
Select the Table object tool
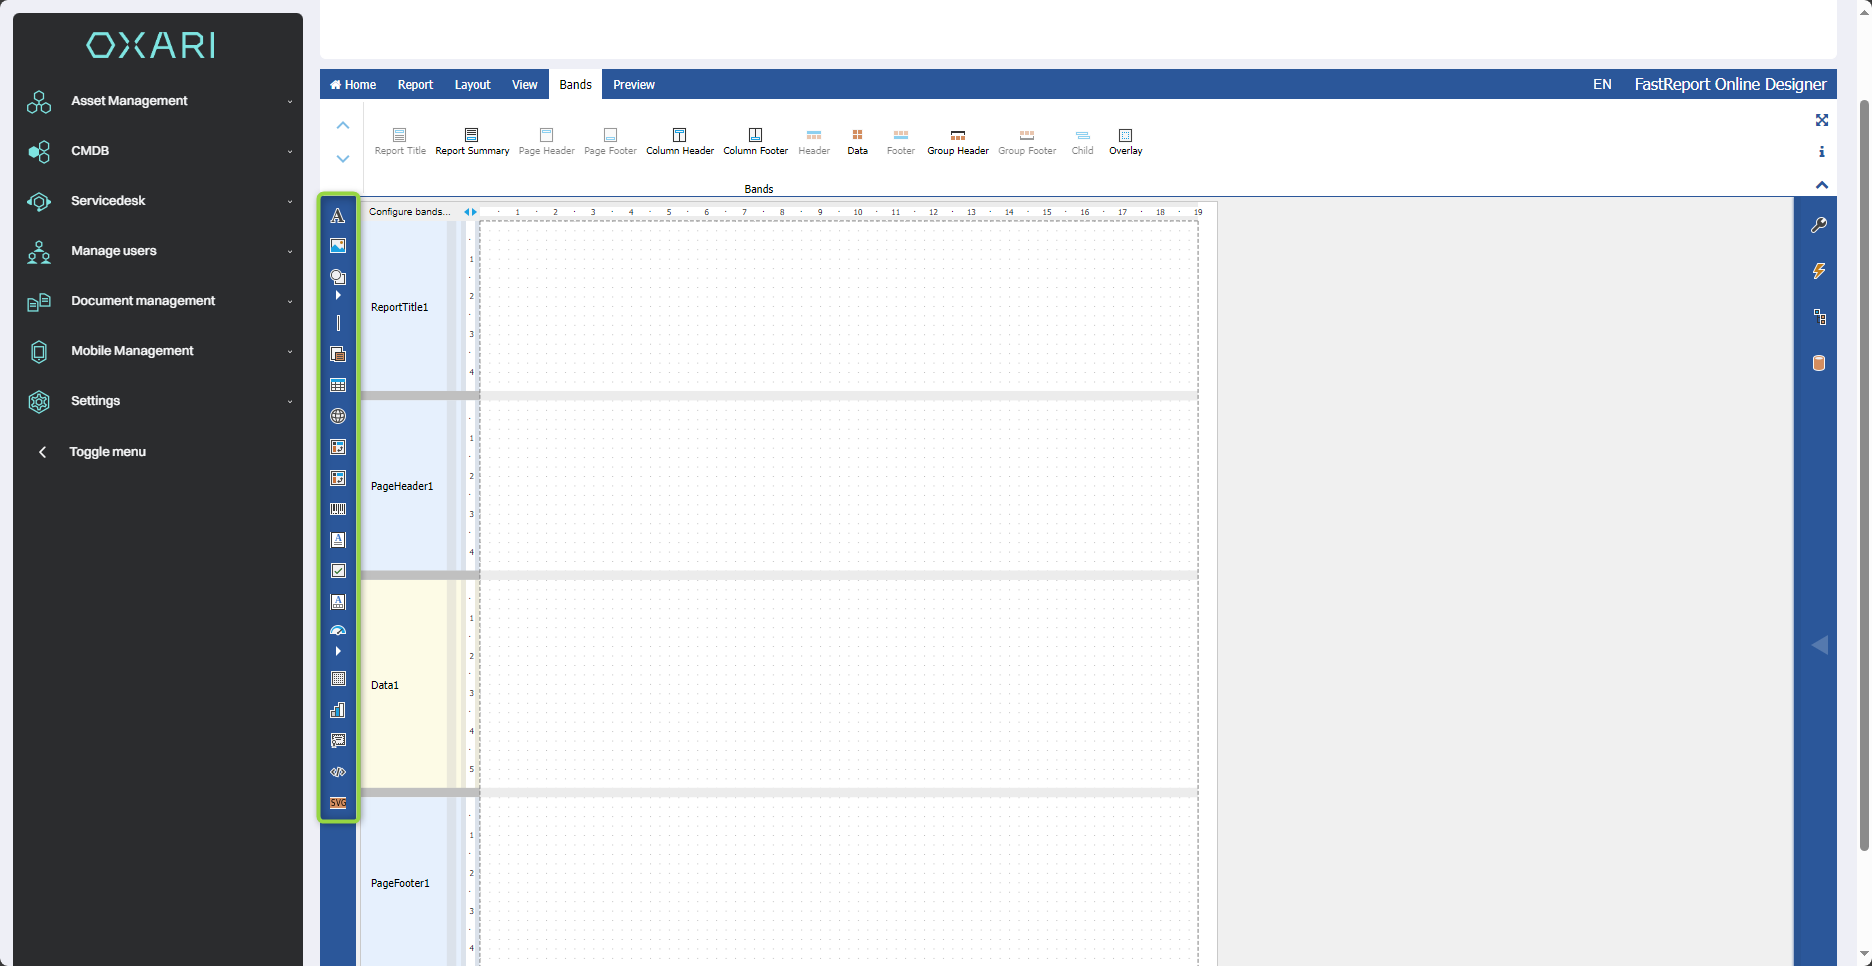(338, 385)
